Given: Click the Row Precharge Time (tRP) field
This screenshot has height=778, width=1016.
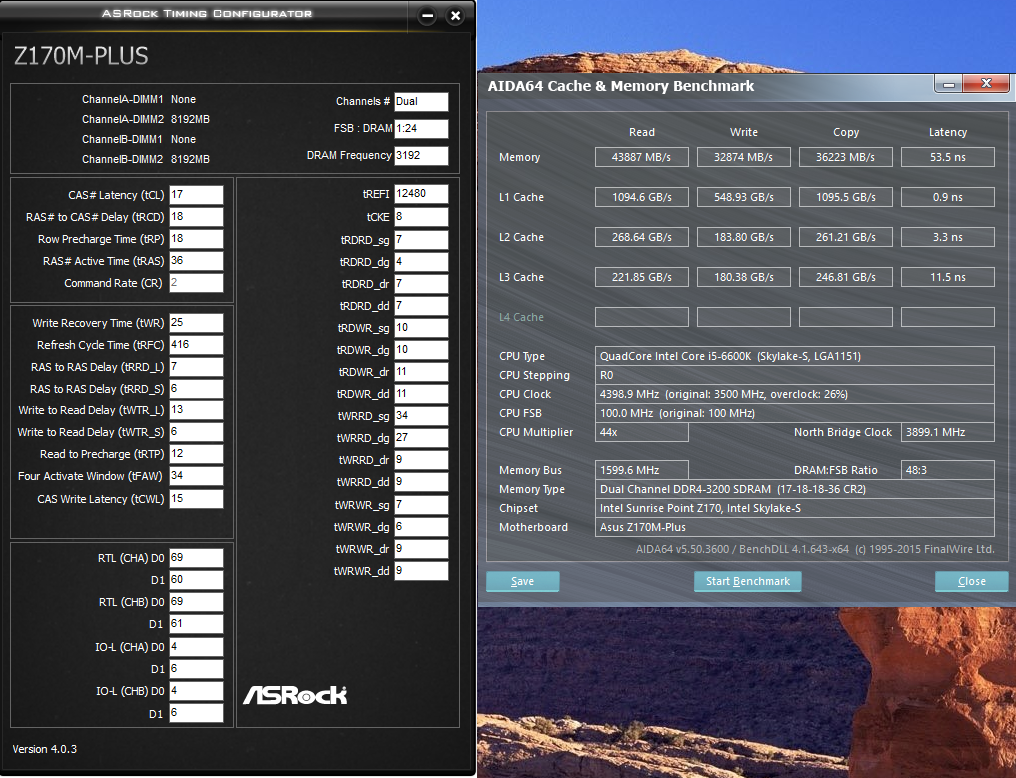Looking at the screenshot, I should (196, 238).
